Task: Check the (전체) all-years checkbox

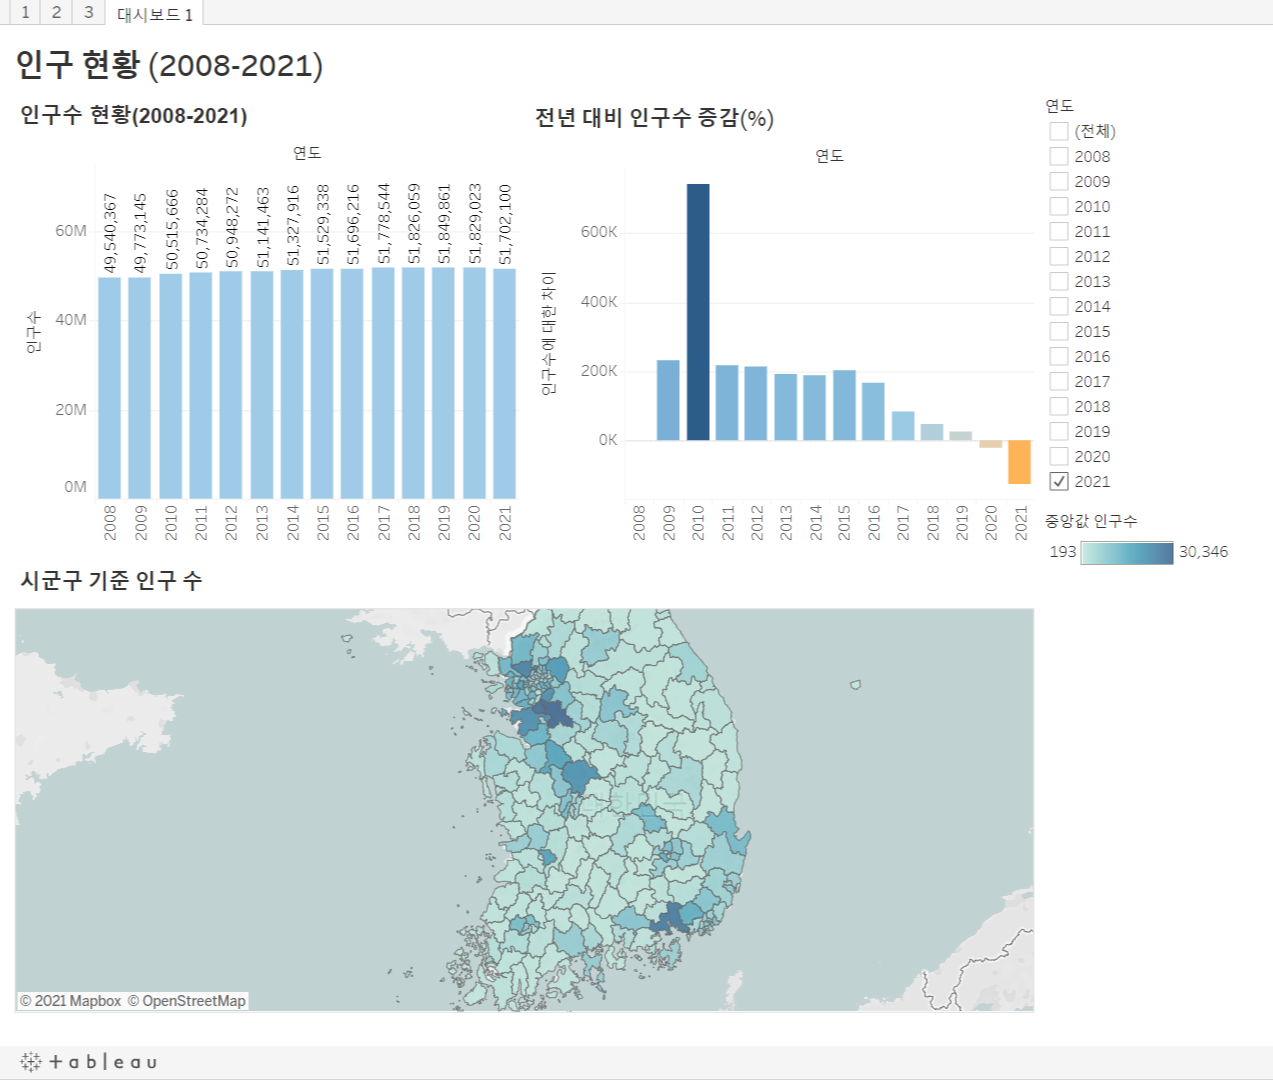Action: coord(1059,131)
